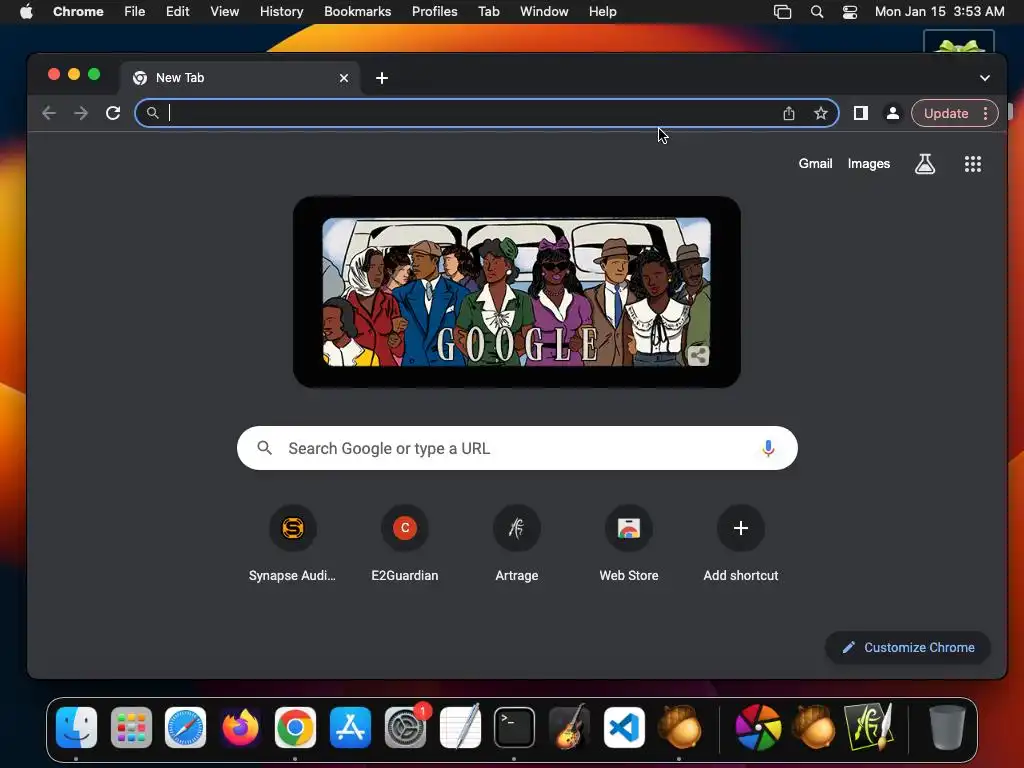Screen dimensions: 1024x768
Task: Launch Firefox from the Dock
Action: 240,727
